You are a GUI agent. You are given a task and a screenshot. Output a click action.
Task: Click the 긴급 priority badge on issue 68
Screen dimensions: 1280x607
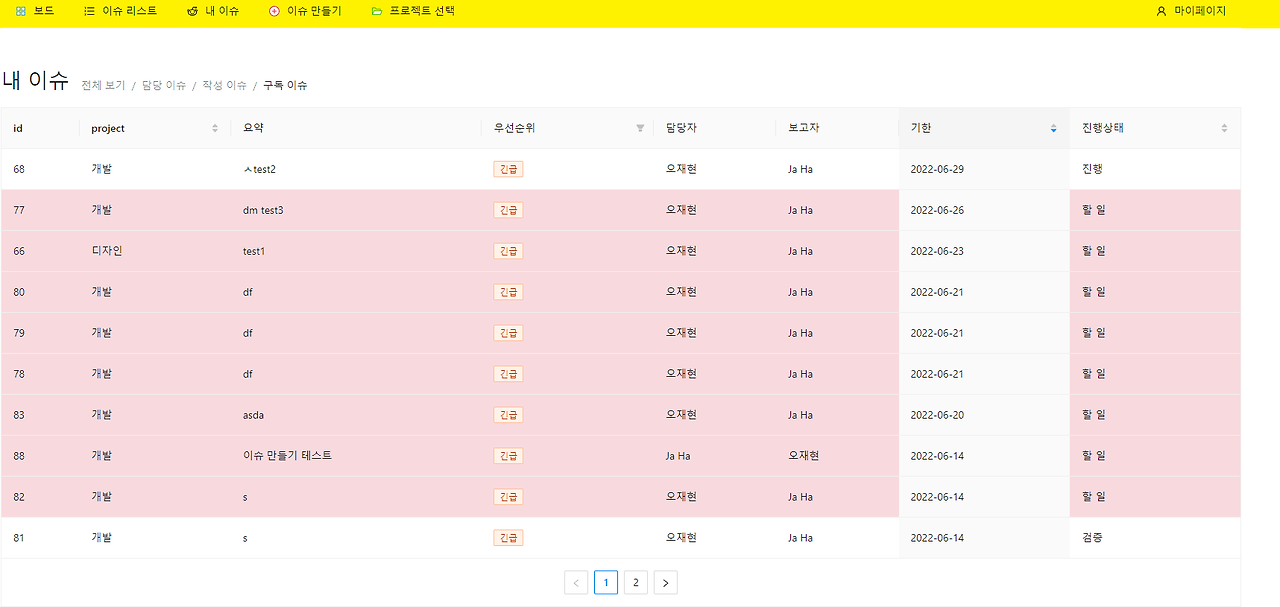tap(508, 169)
